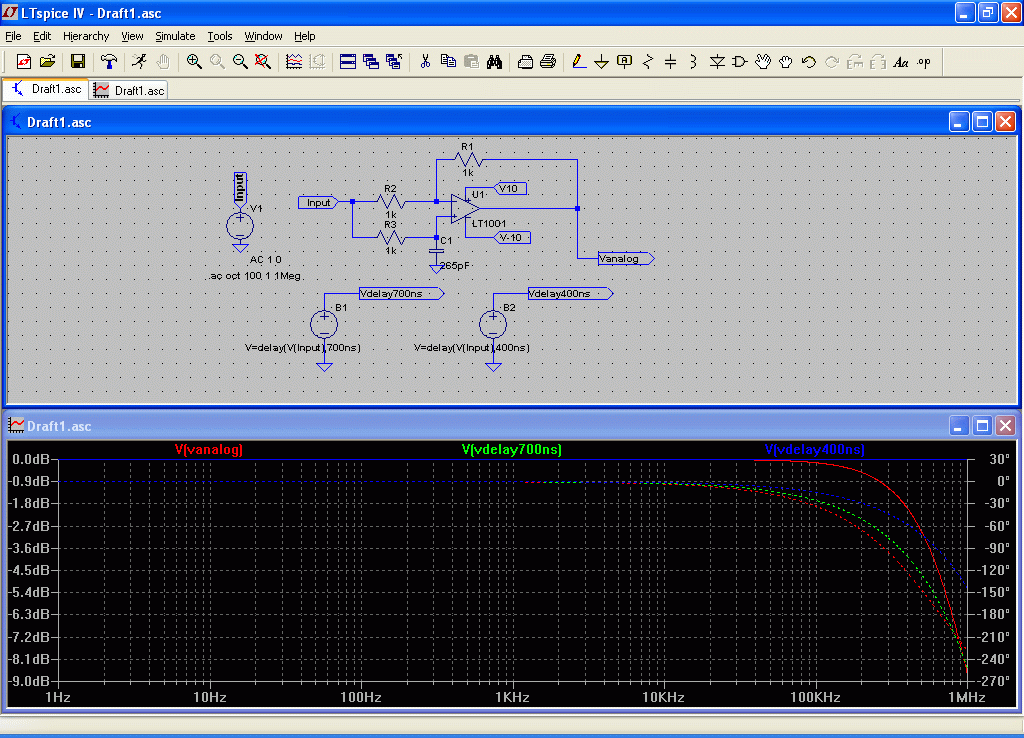
Task: Open the Control Panel hammer icon
Action: coord(108,61)
